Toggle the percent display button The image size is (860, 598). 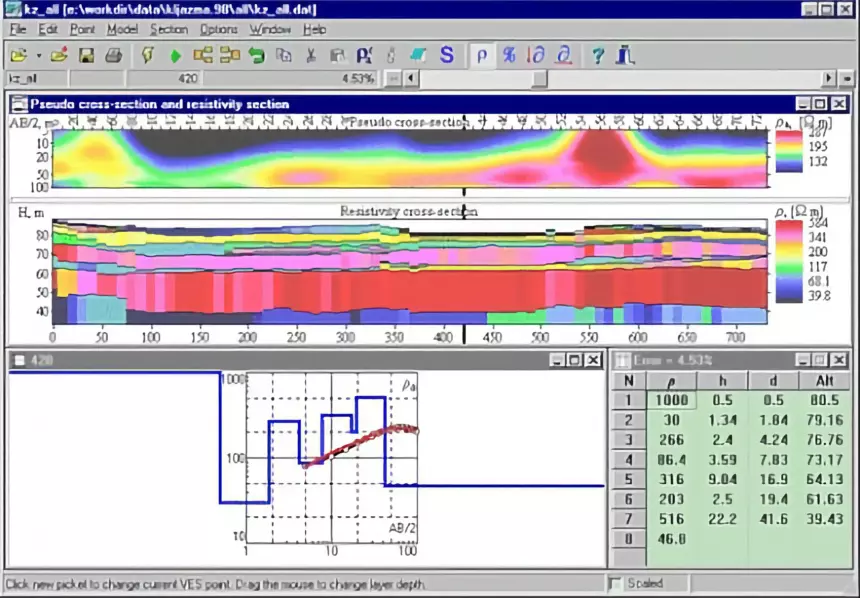click(x=510, y=55)
